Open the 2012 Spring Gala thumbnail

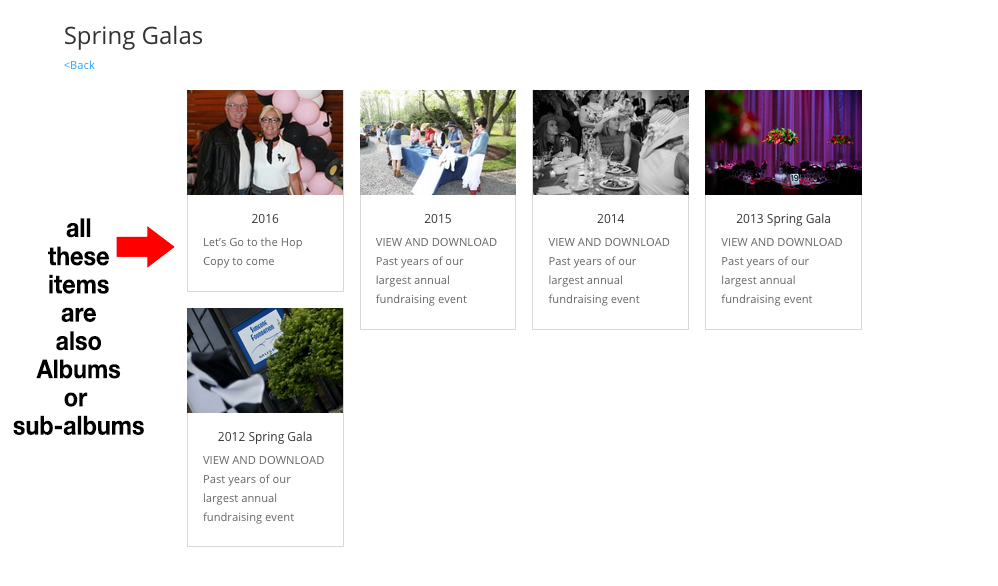(x=265, y=361)
